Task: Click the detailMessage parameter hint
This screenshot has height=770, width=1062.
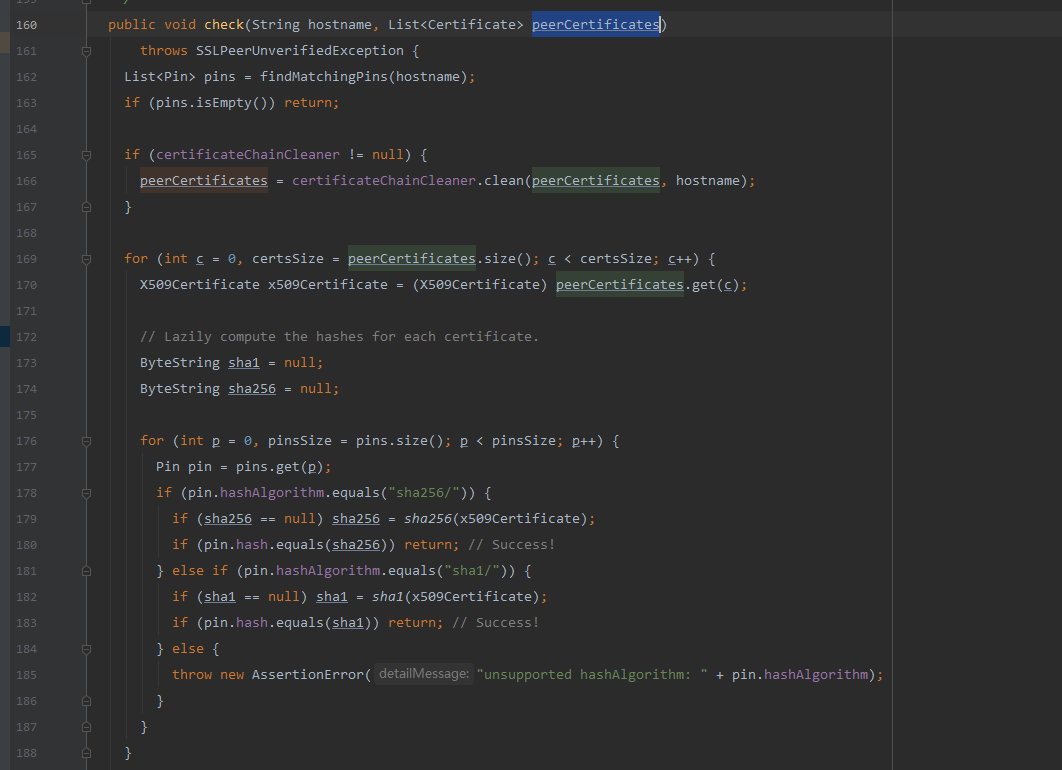Action: point(424,675)
